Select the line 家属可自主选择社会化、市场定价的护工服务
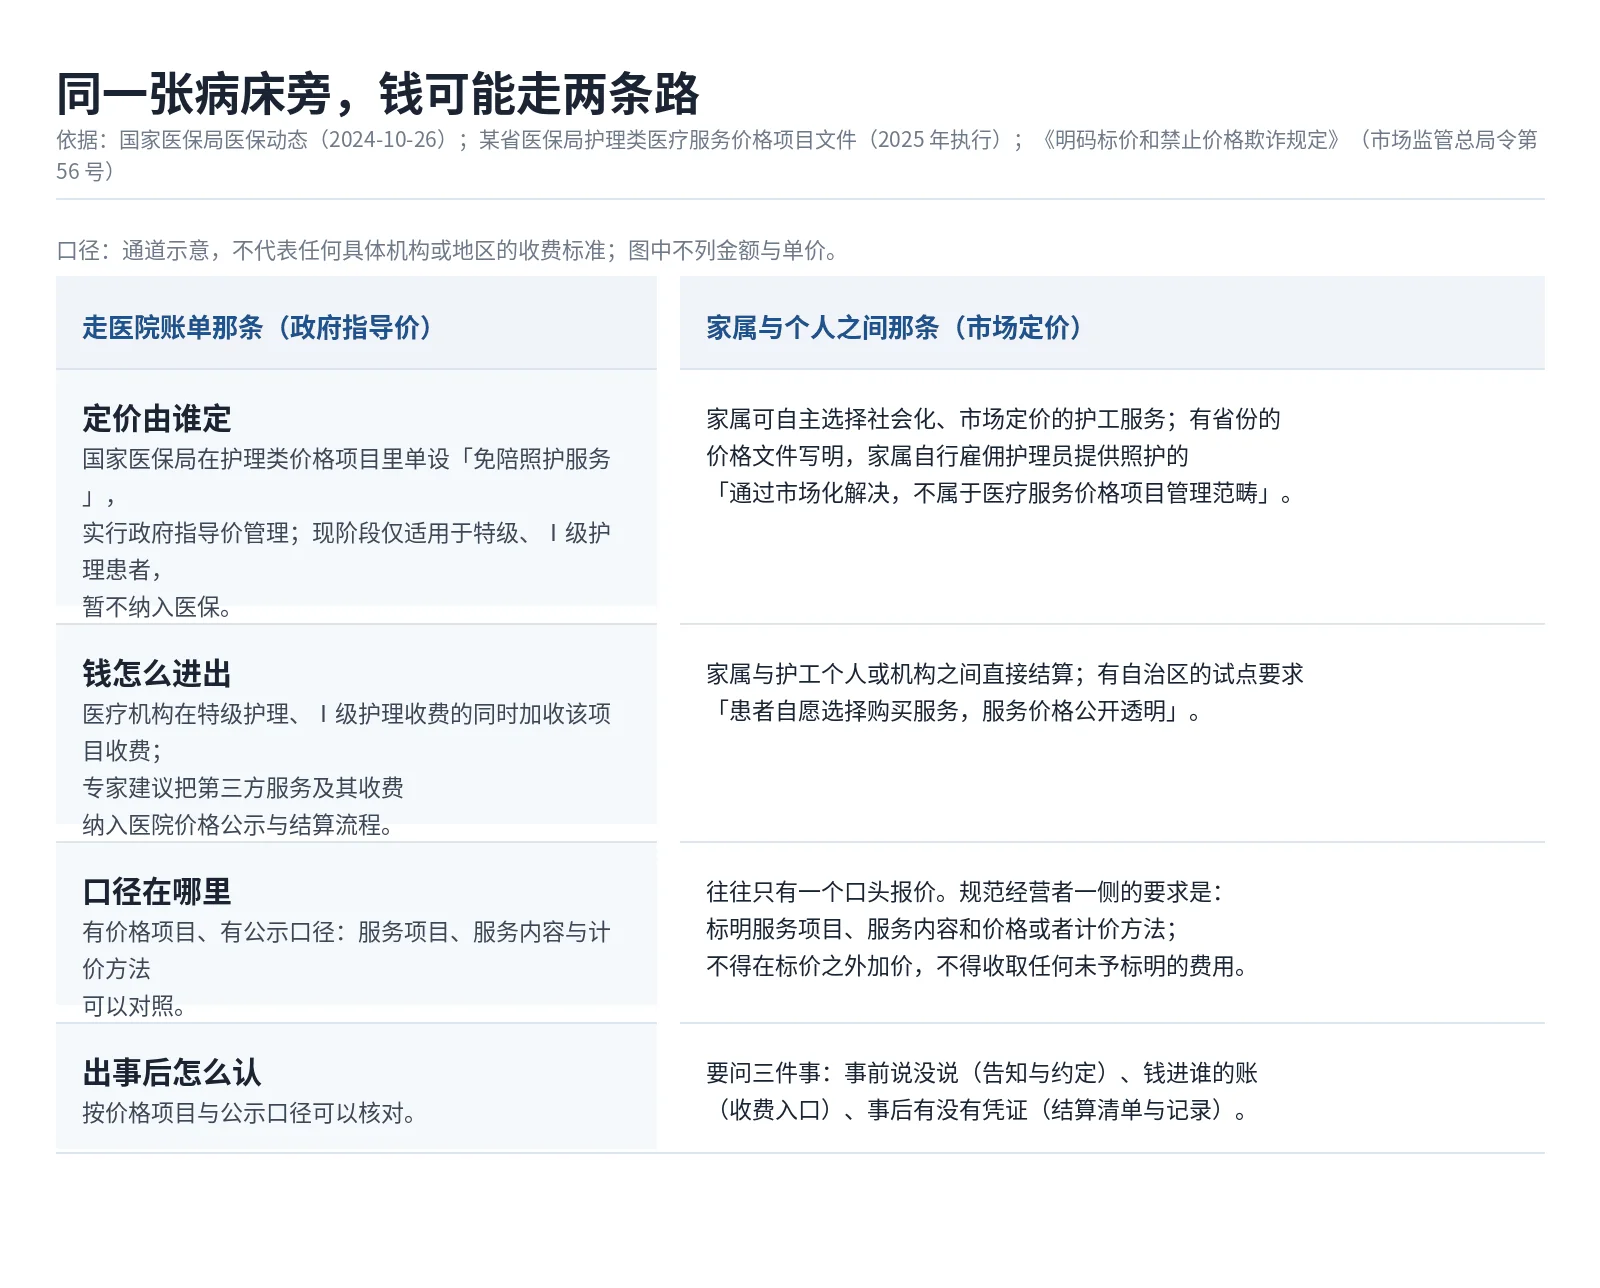This screenshot has width=1600, height=1288. 936,419
